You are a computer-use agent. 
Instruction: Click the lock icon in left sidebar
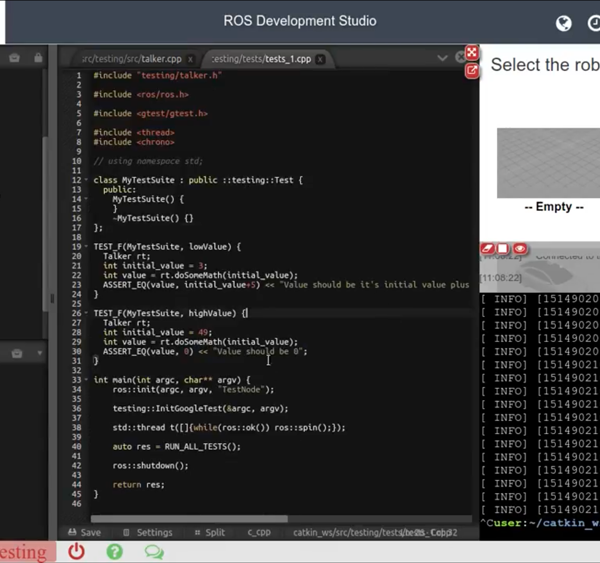tap(38, 57)
